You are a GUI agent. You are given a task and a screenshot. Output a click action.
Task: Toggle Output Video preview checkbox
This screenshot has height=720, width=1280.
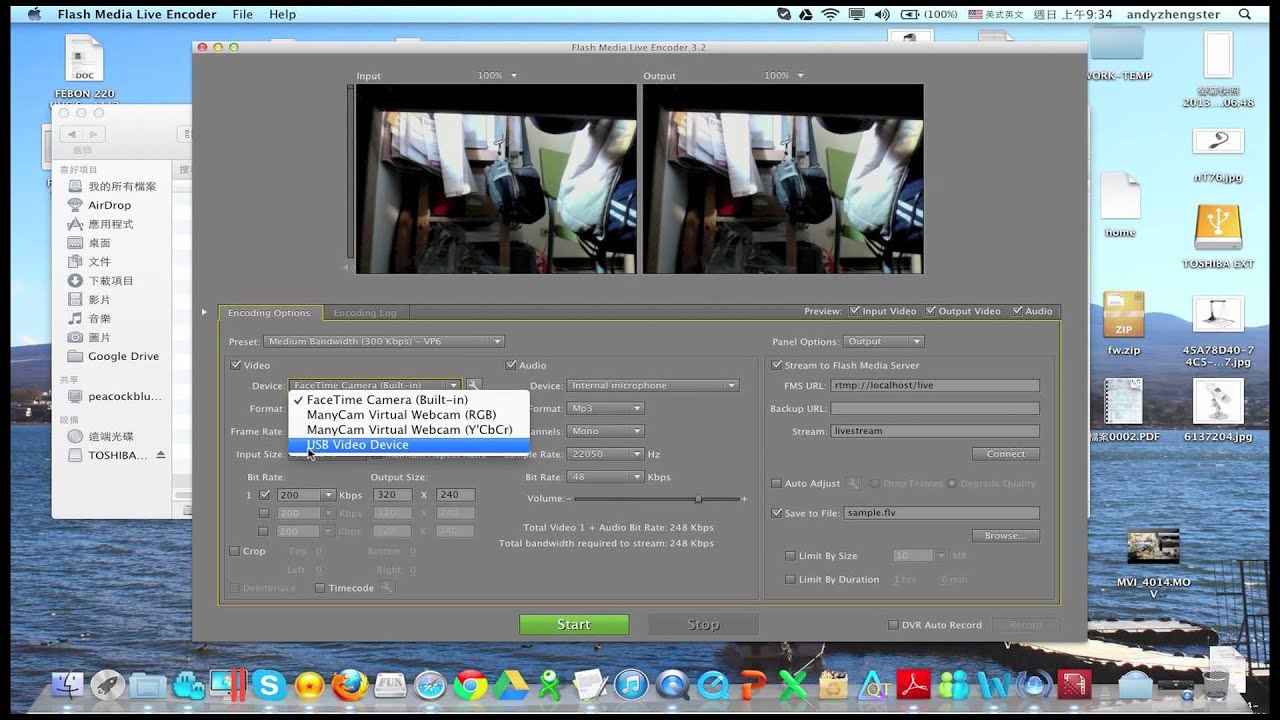point(931,311)
